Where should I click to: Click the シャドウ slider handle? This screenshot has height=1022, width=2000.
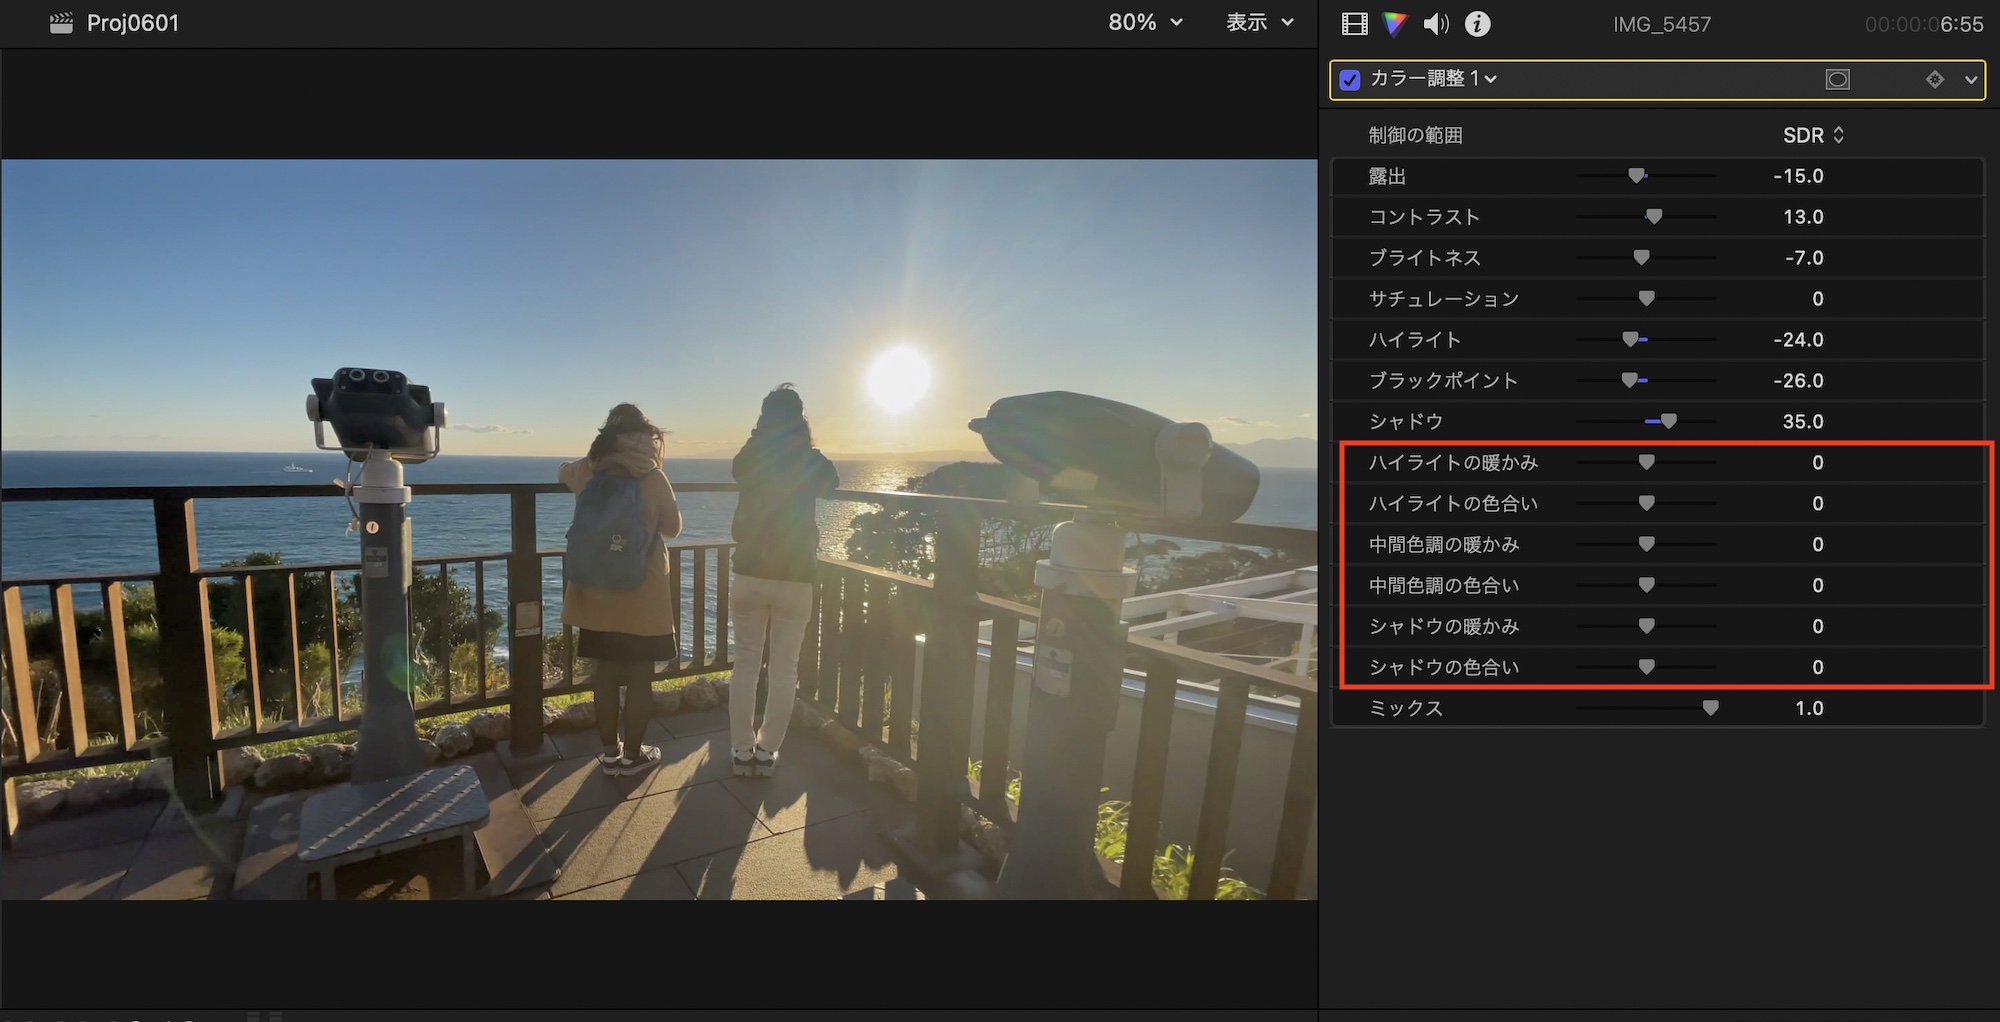(x=1668, y=422)
